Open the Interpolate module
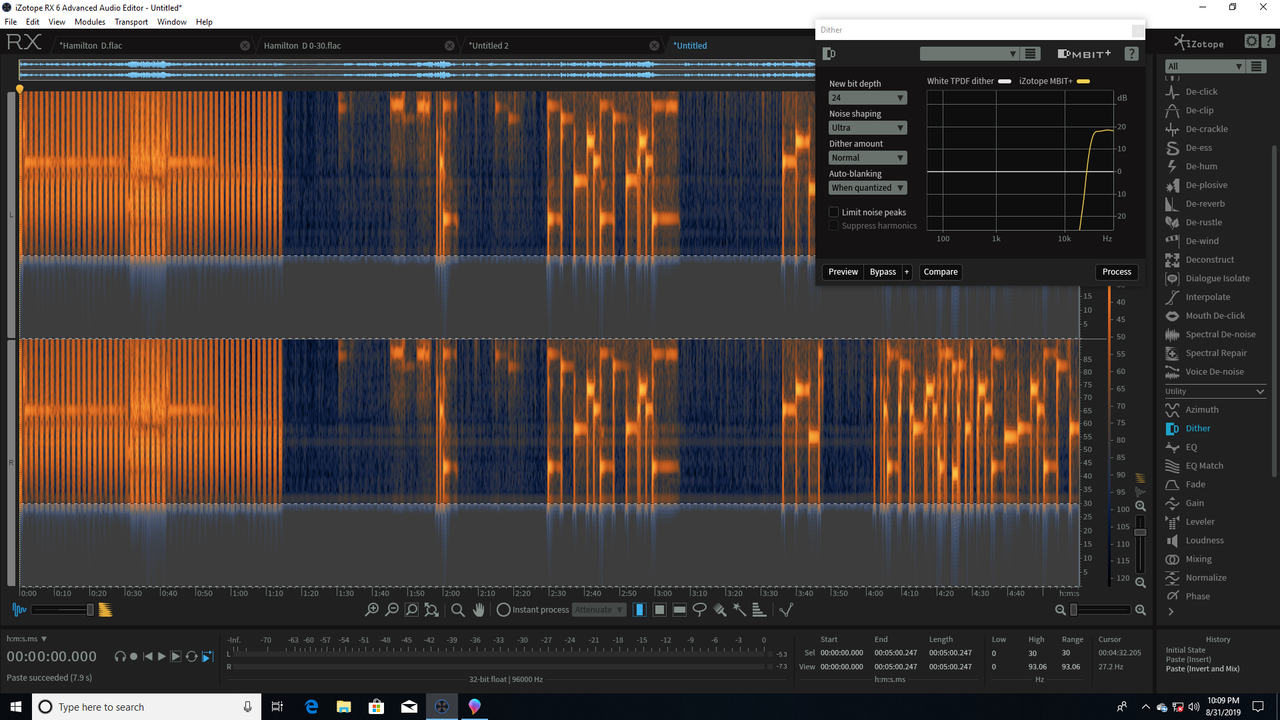This screenshot has width=1280, height=720. coord(1198,297)
